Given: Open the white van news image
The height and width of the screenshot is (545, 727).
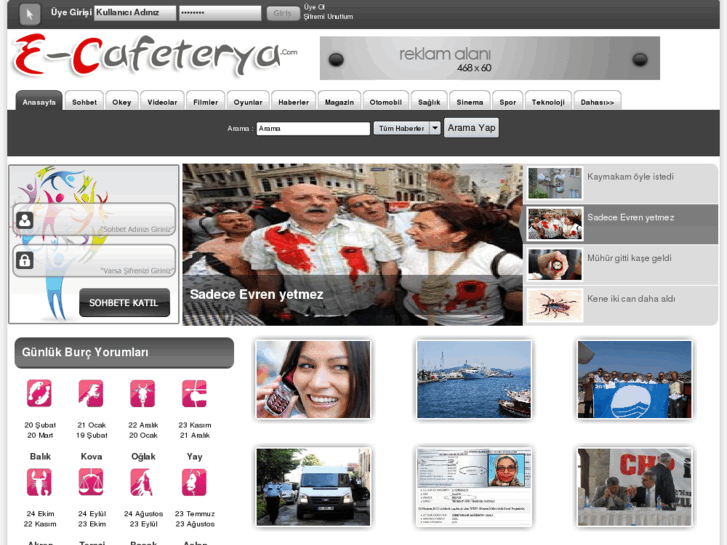Looking at the screenshot, I should 313,487.
